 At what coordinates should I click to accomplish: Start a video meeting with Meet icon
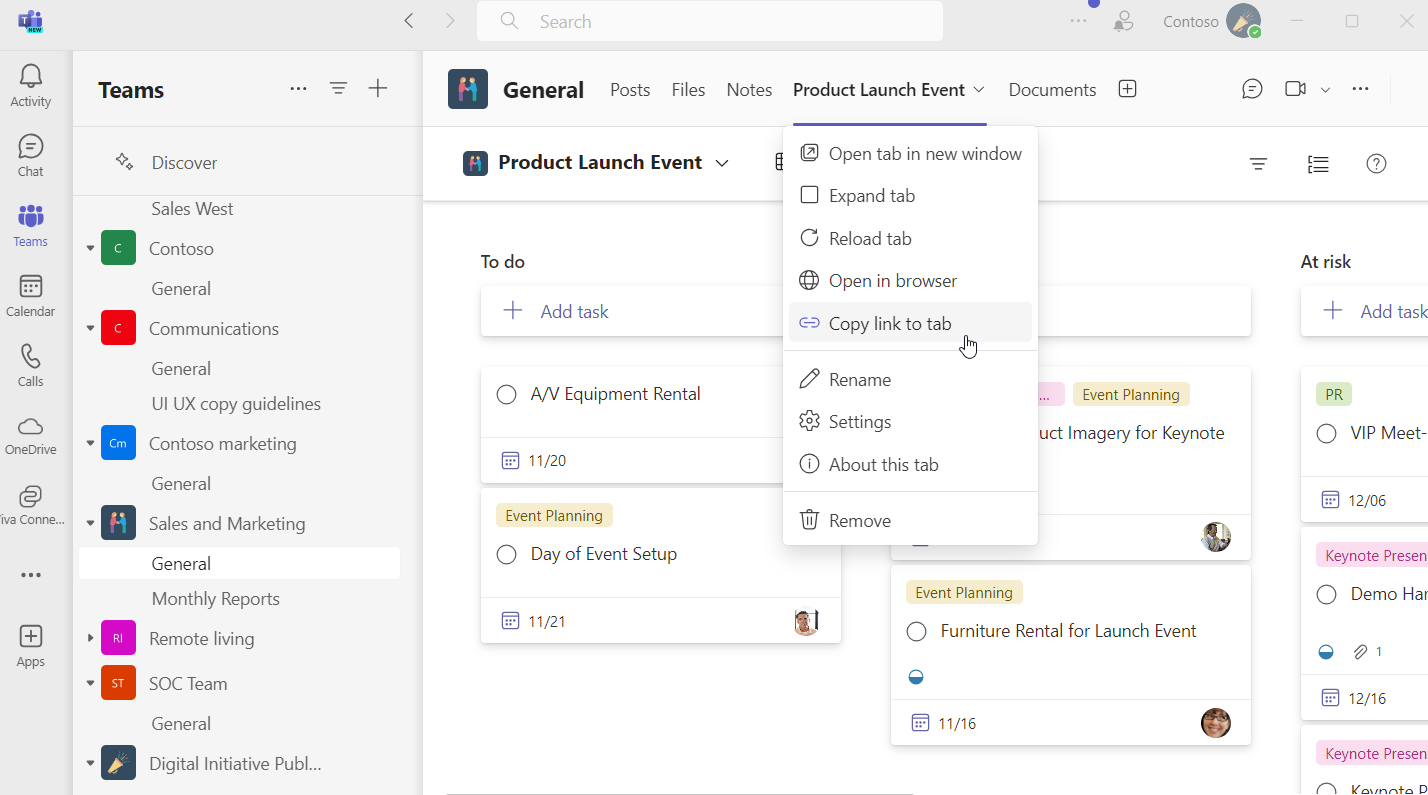point(1296,89)
